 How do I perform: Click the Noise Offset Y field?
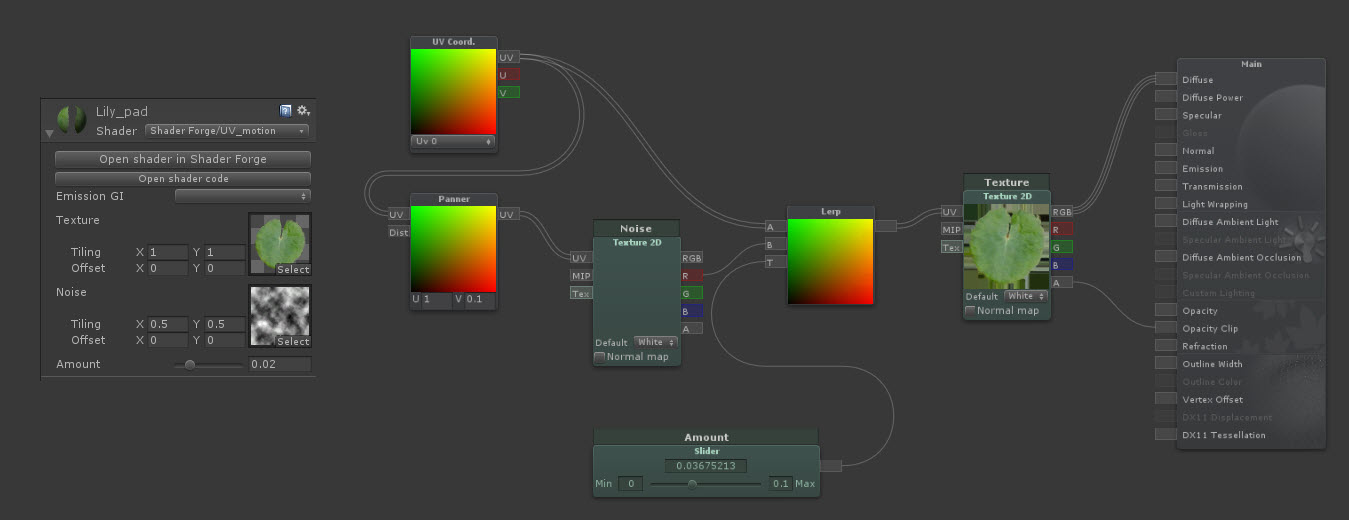point(225,340)
